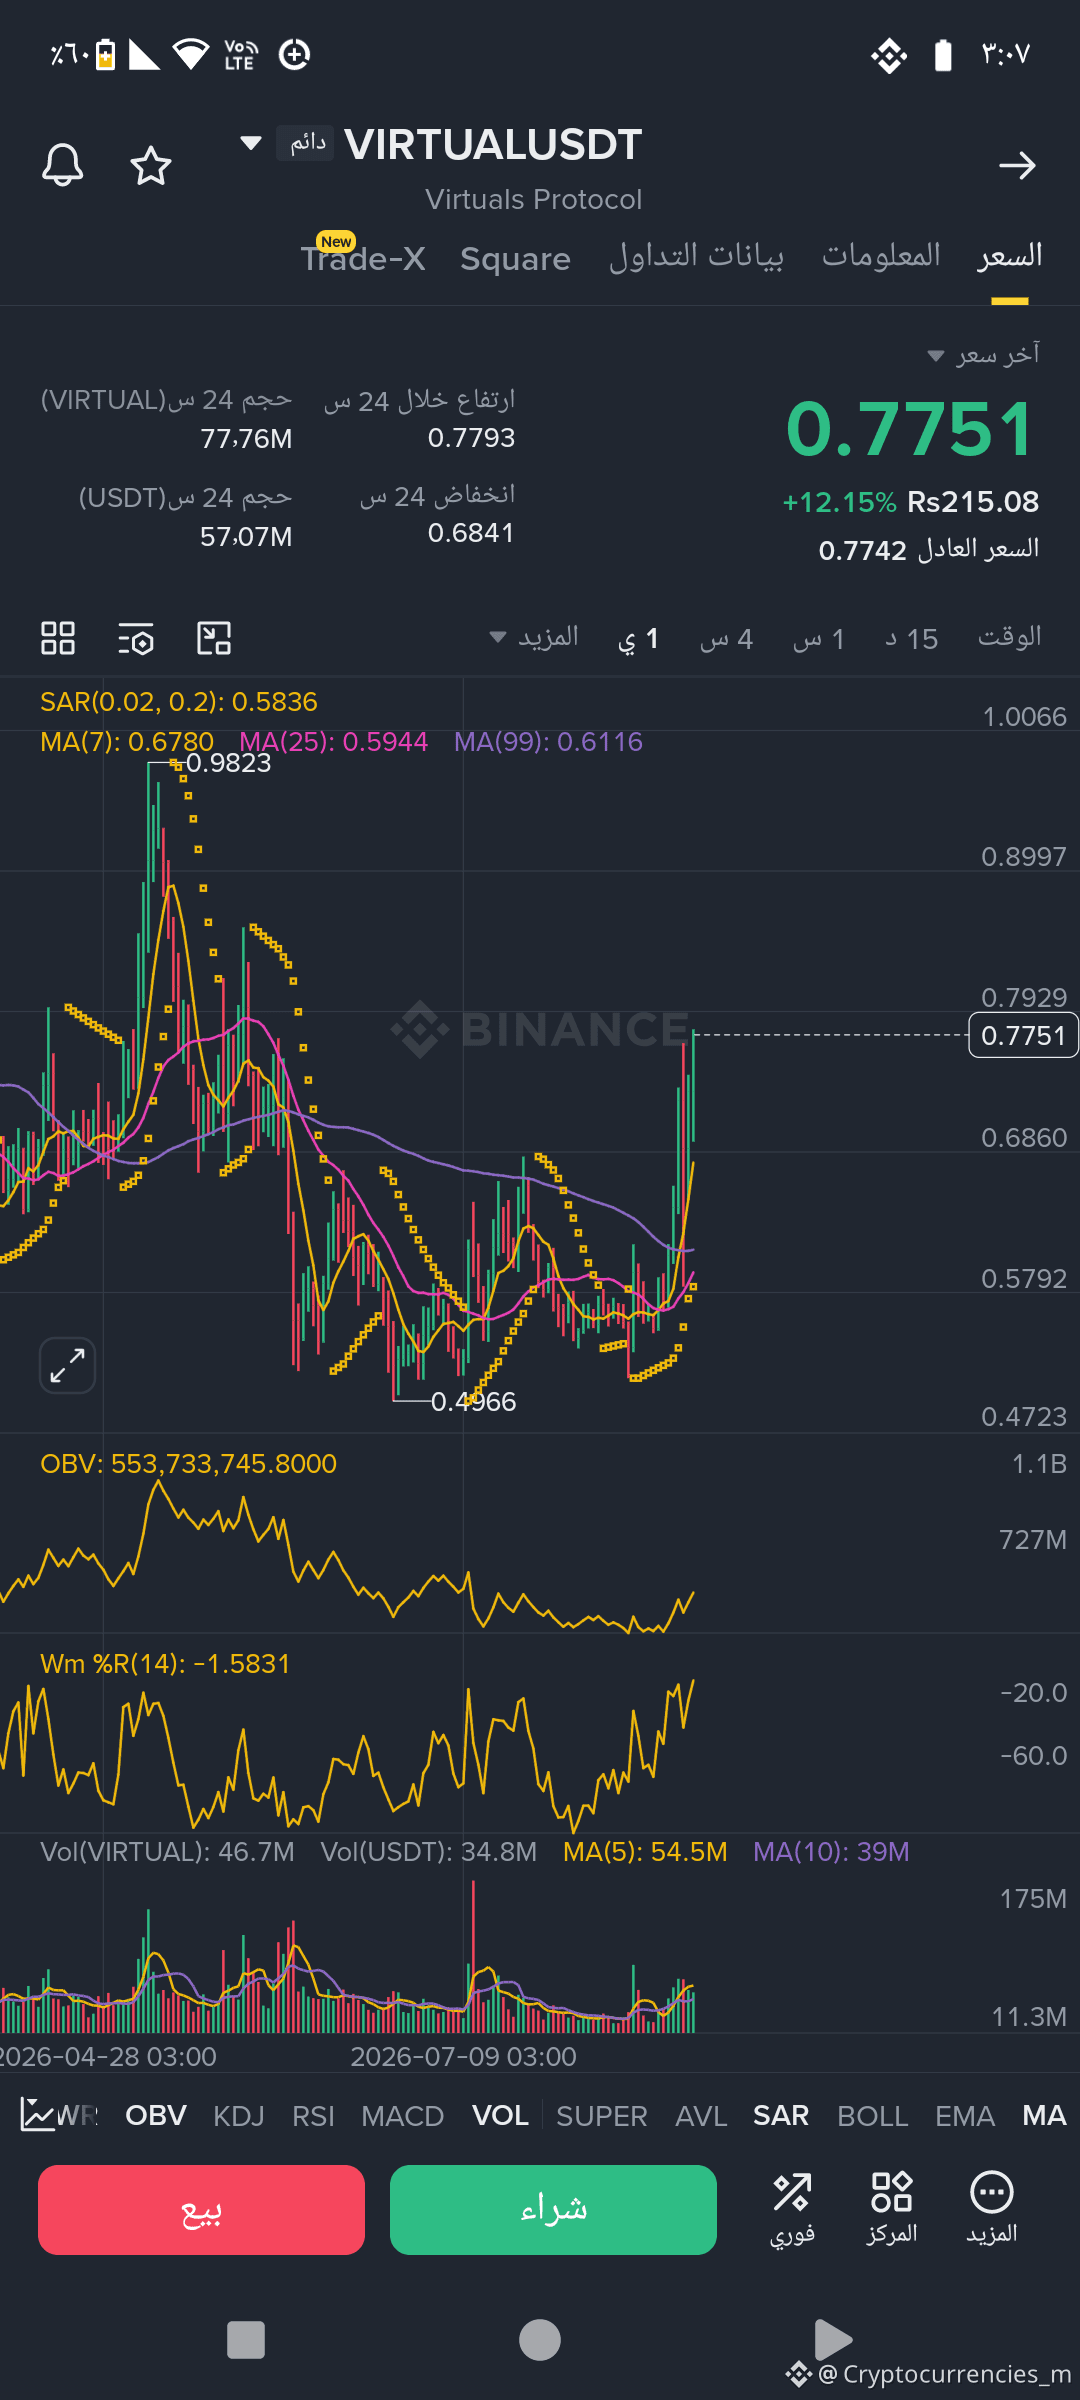Expand the آخر سعر last price dropdown
Viewport: 1080px width, 2400px height.
[984, 355]
